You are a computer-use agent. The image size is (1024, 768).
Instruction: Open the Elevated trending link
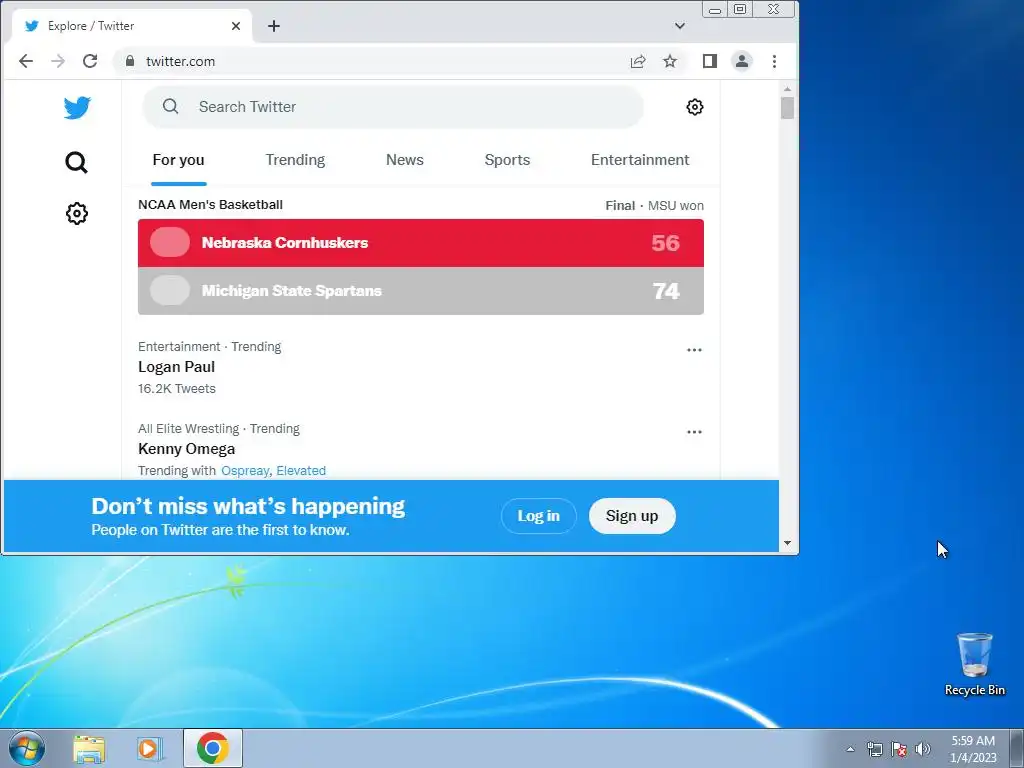pos(300,471)
